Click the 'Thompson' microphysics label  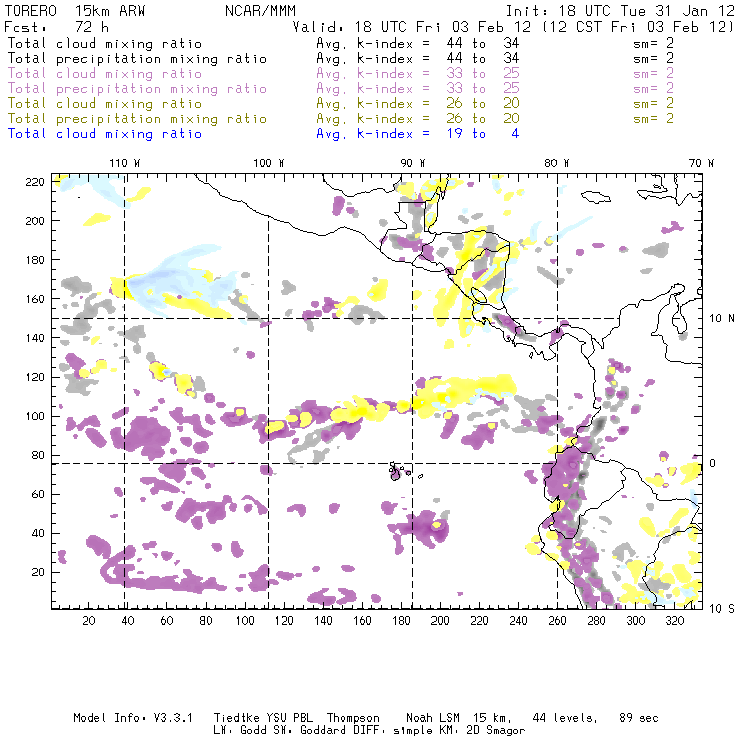coord(353,718)
